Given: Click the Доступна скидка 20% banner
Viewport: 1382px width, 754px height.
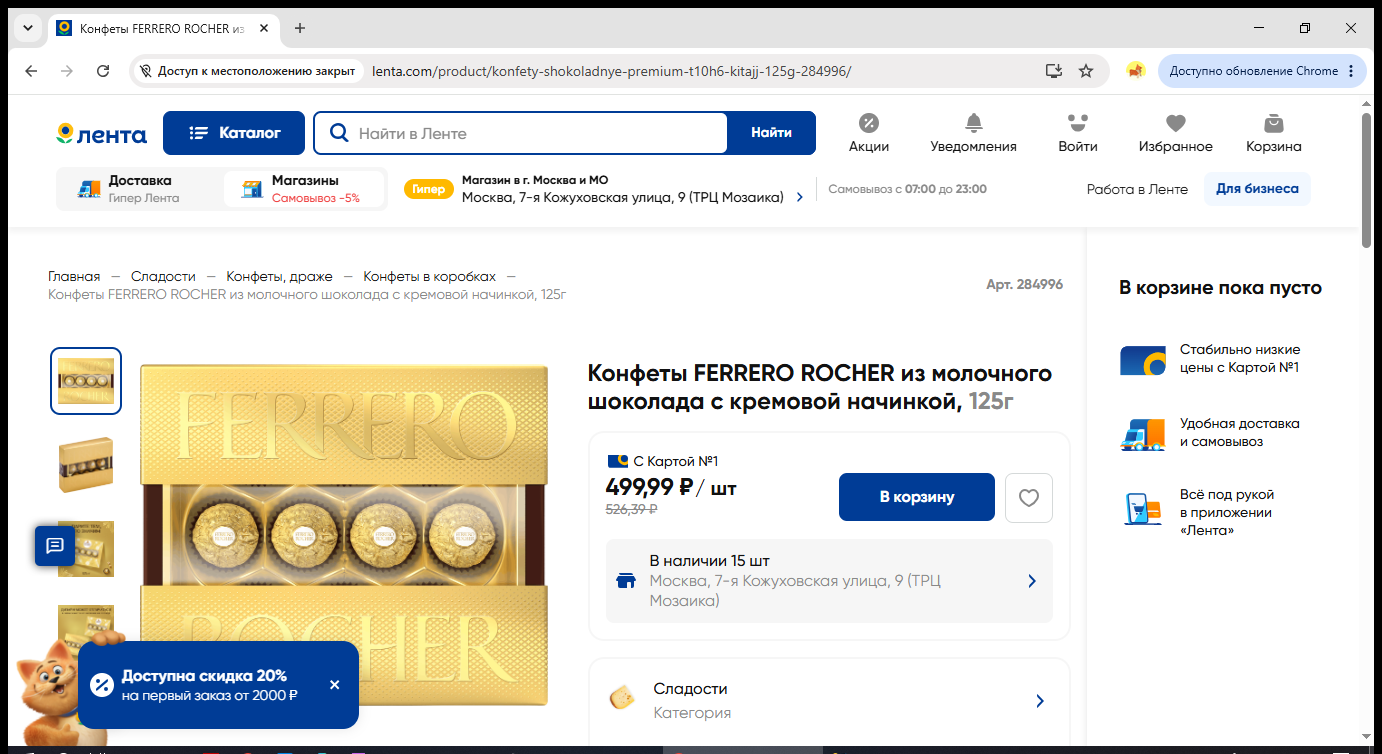Looking at the screenshot, I should coord(218,685).
